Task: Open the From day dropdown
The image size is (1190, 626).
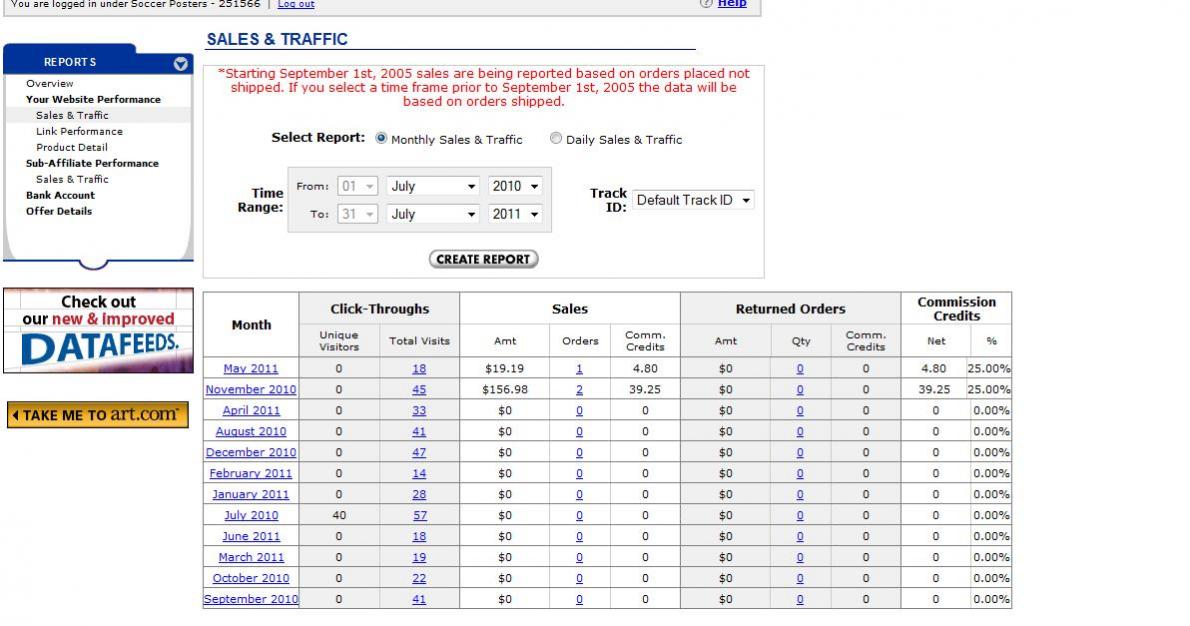Action: click(x=357, y=186)
